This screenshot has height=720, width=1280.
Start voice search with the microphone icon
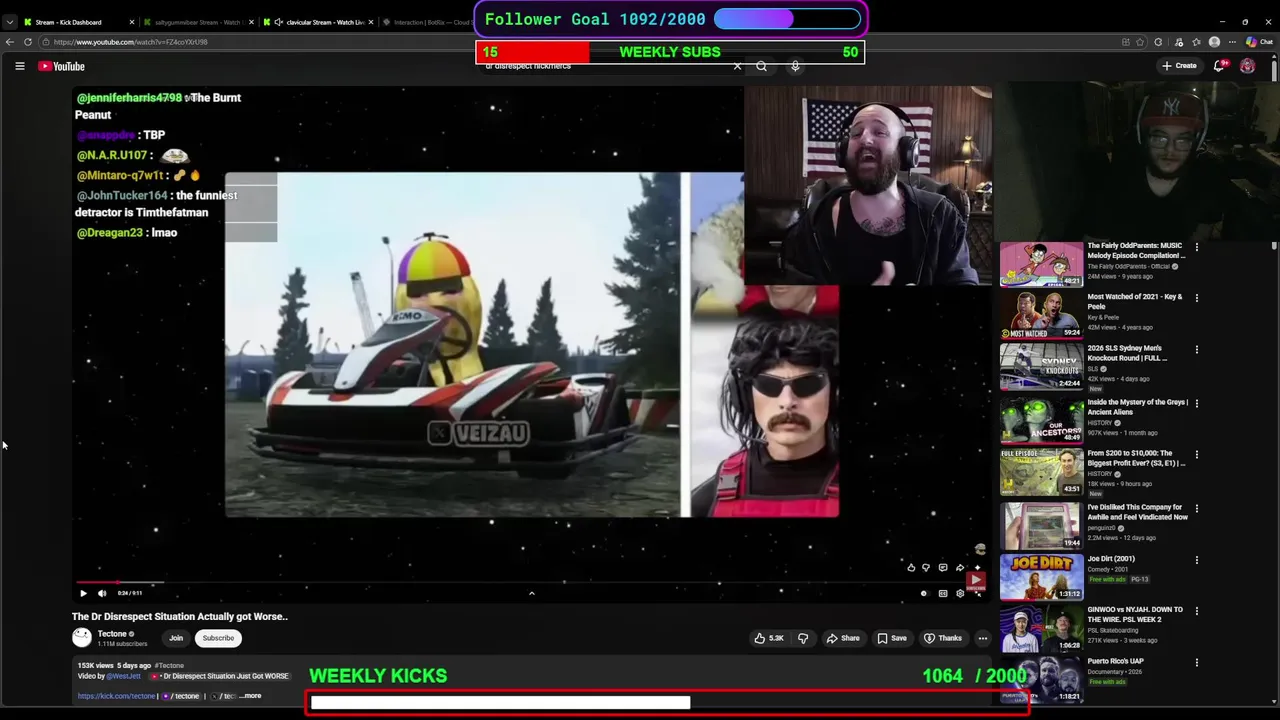click(x=795, y=66)
